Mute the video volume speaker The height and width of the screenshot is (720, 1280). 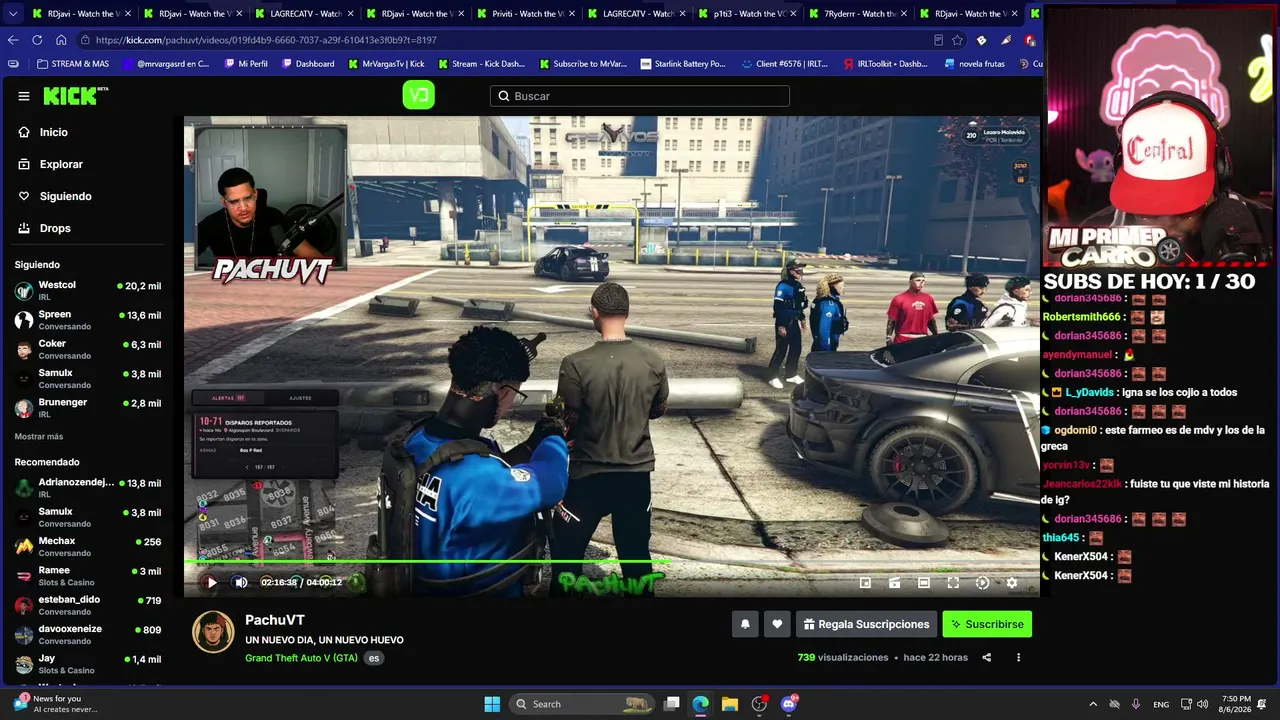click(241, 582)
